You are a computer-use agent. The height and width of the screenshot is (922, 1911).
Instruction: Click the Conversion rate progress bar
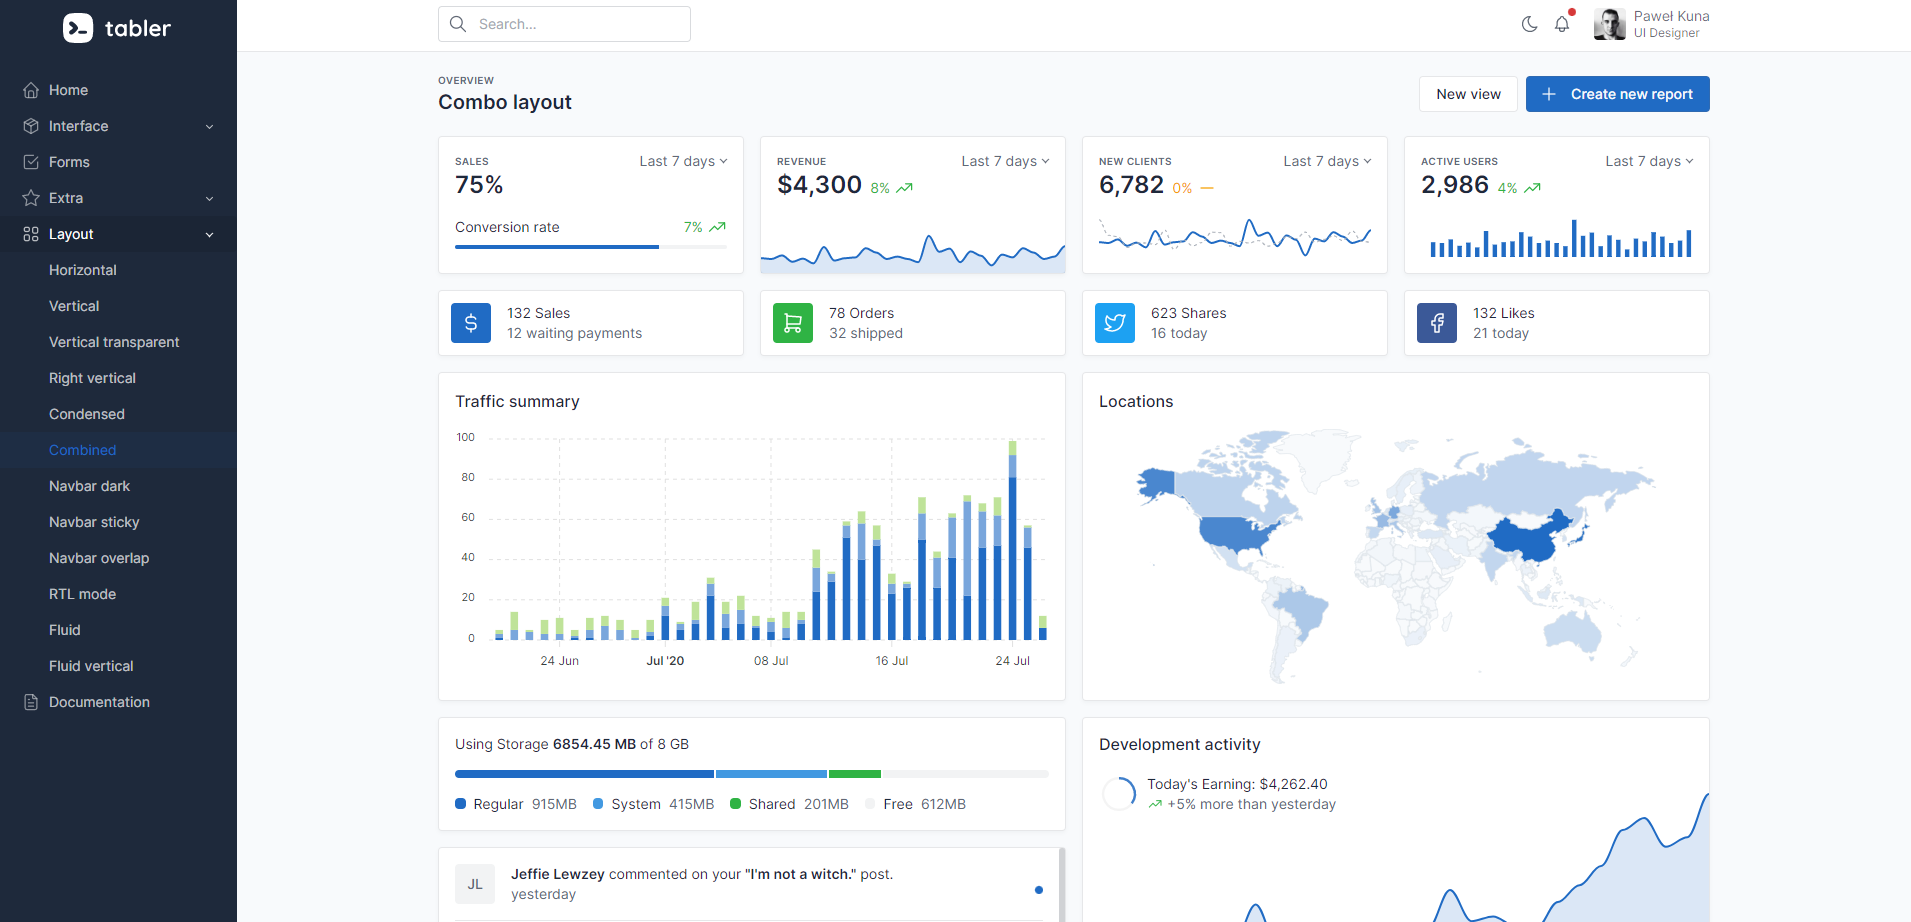591,247
